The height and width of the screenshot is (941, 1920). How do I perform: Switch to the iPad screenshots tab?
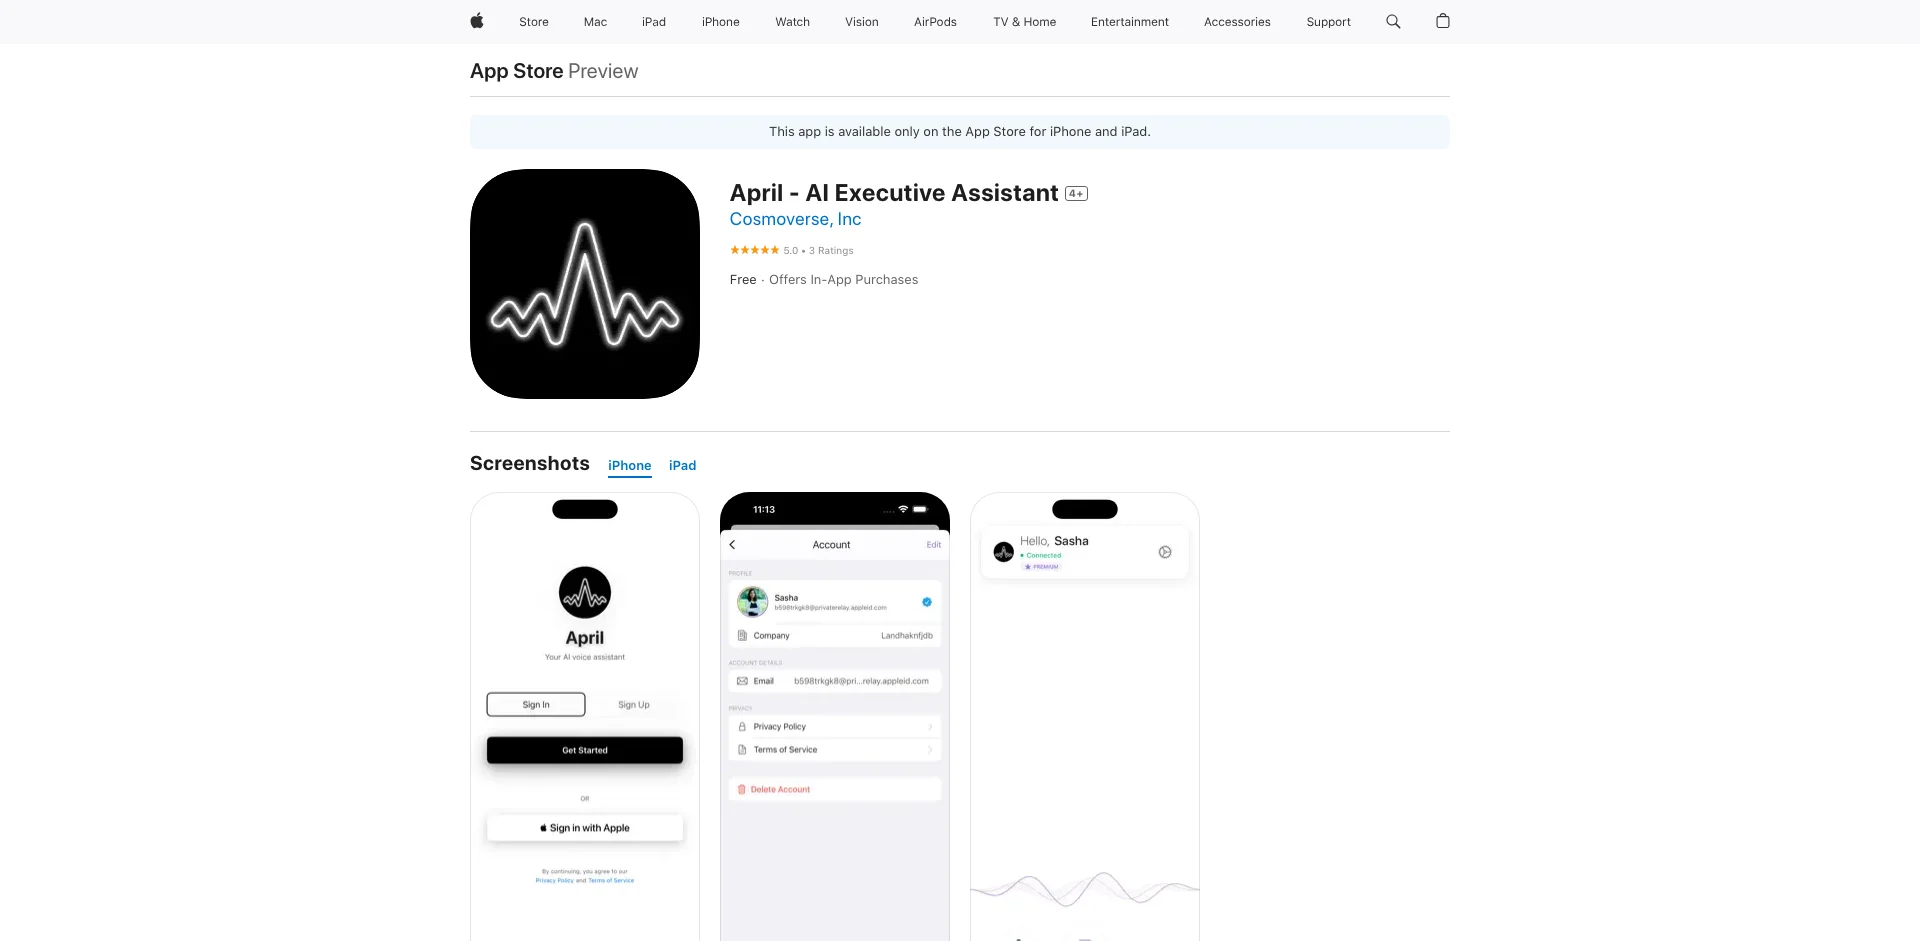(682, 466)
